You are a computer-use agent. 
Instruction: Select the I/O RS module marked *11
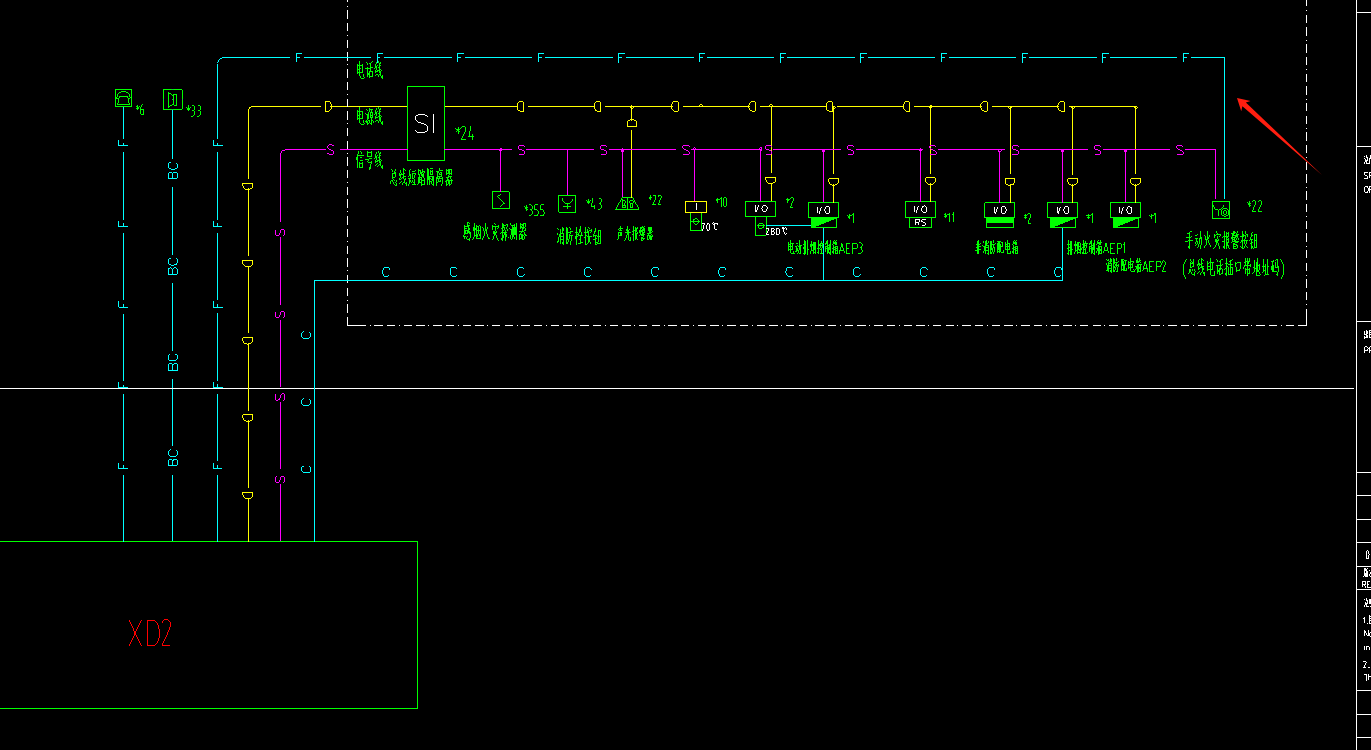point(921,214)
